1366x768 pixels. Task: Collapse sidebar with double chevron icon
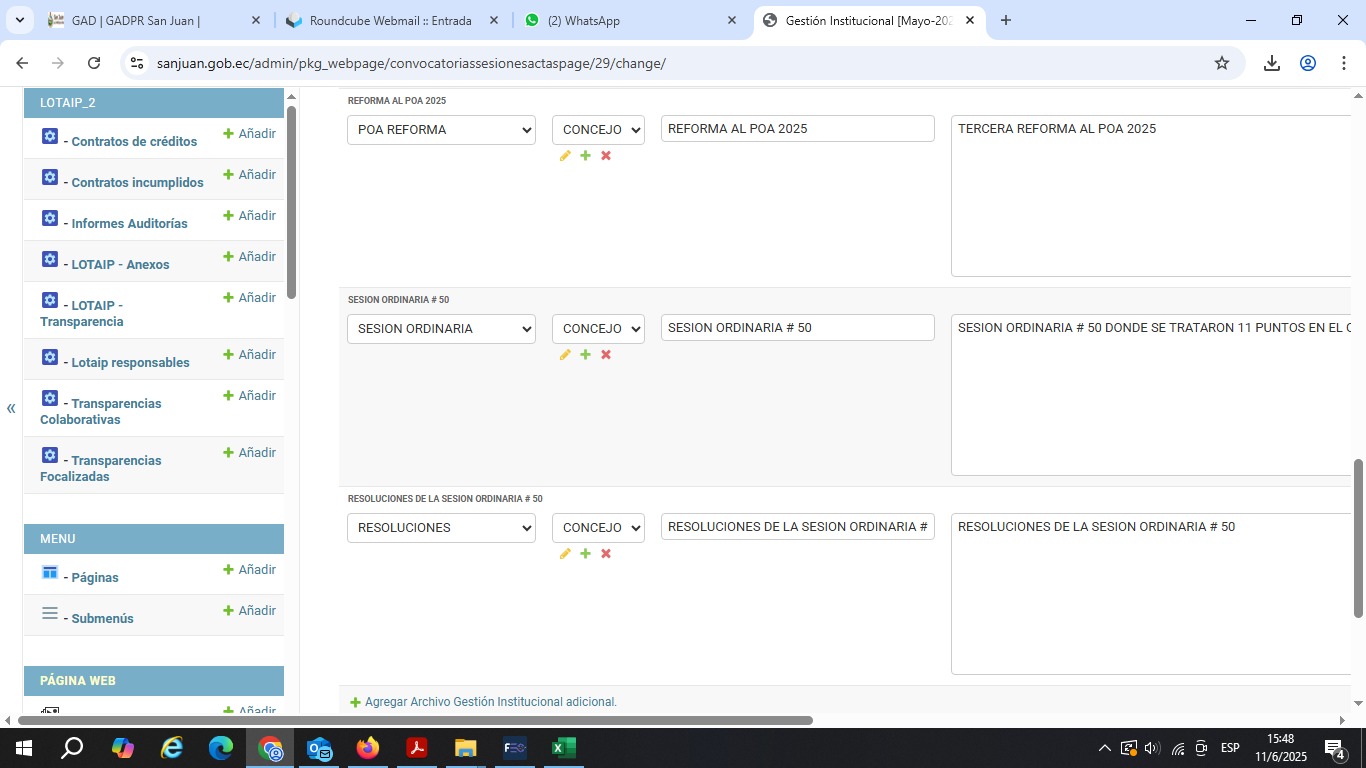tap(11, 408)
